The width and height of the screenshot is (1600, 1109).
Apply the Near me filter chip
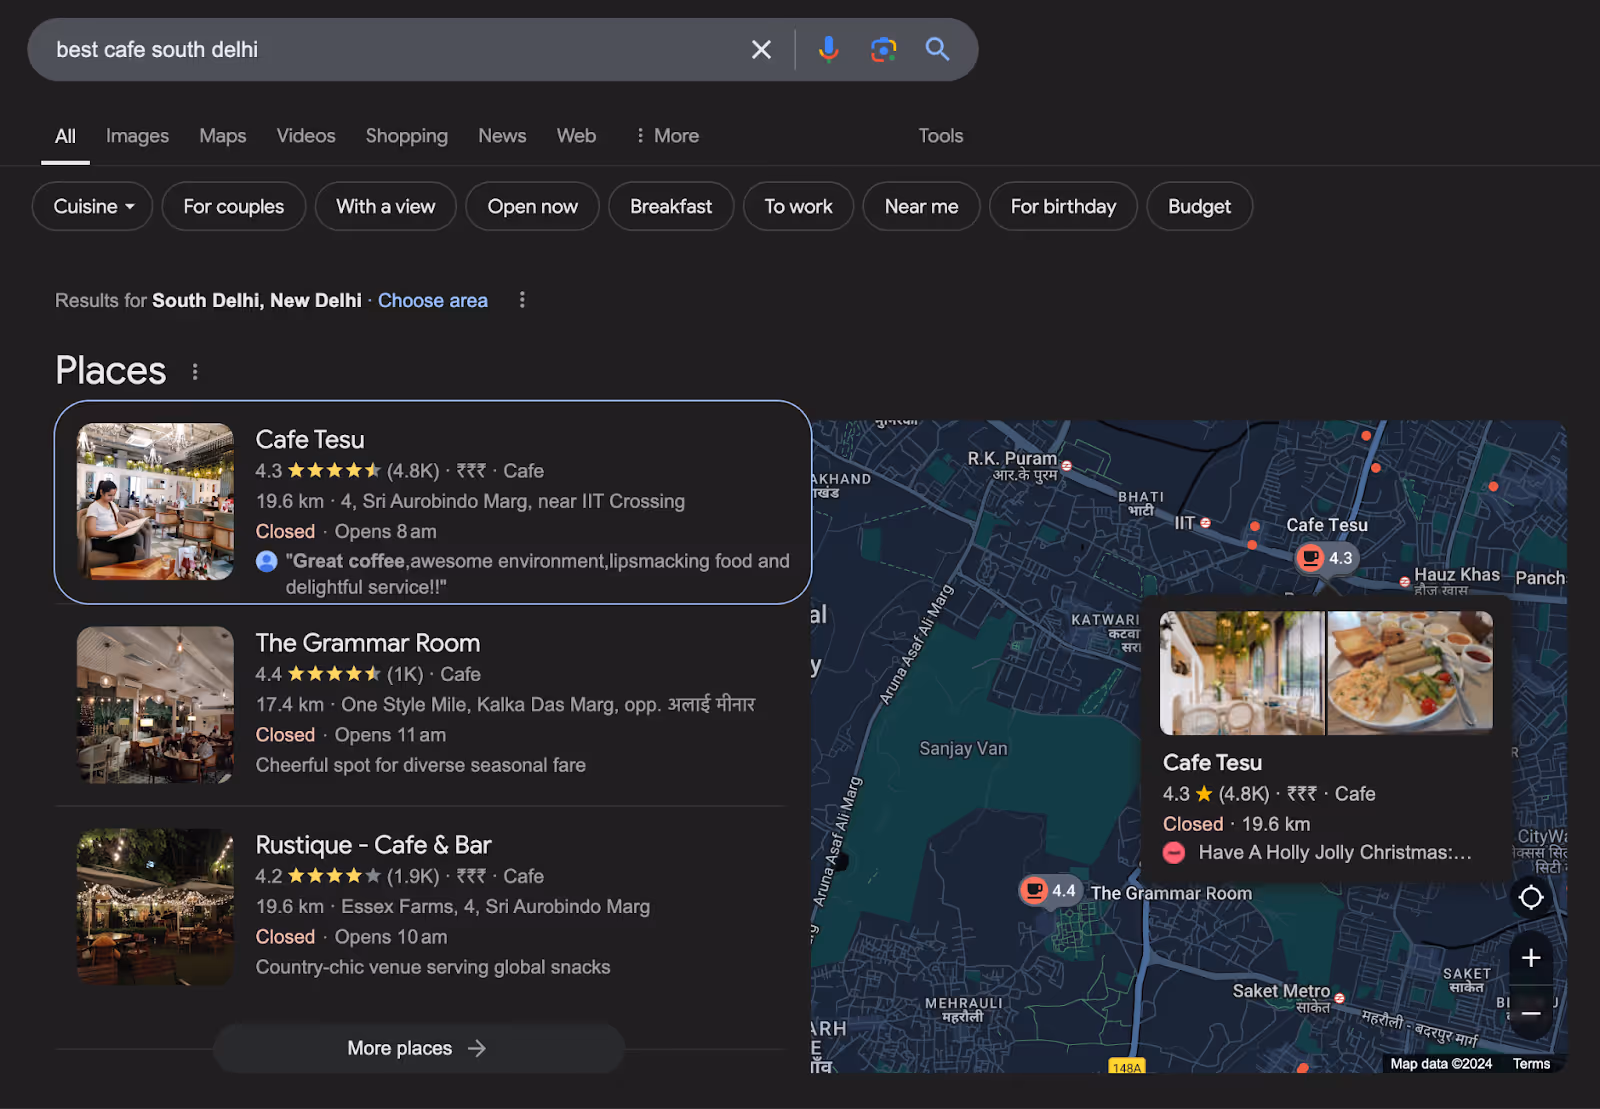point(921,206)
